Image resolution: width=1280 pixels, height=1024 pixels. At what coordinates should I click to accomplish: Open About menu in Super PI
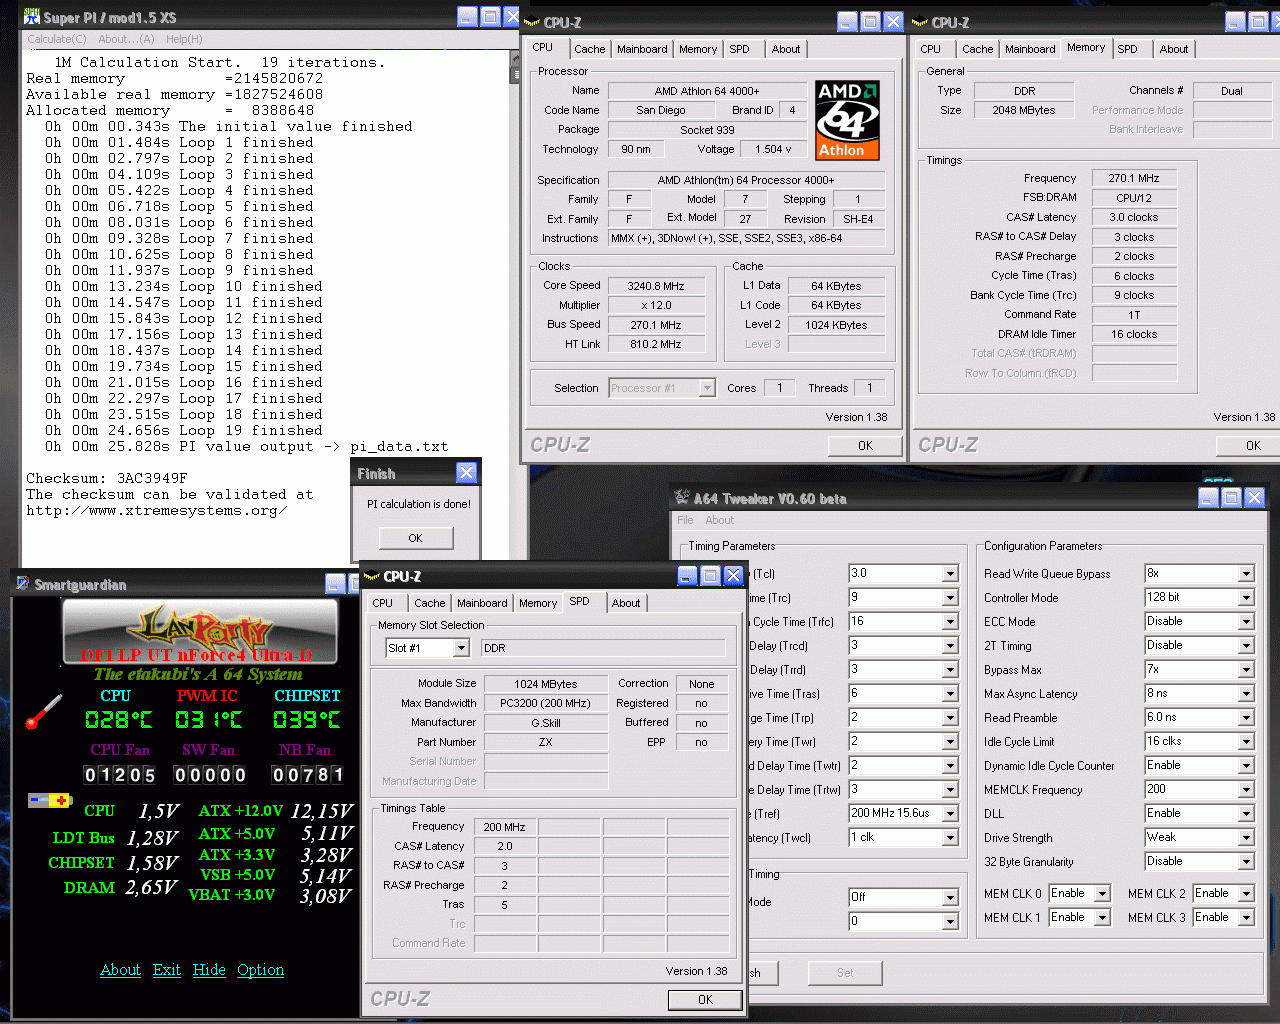[x=126, y=39]
